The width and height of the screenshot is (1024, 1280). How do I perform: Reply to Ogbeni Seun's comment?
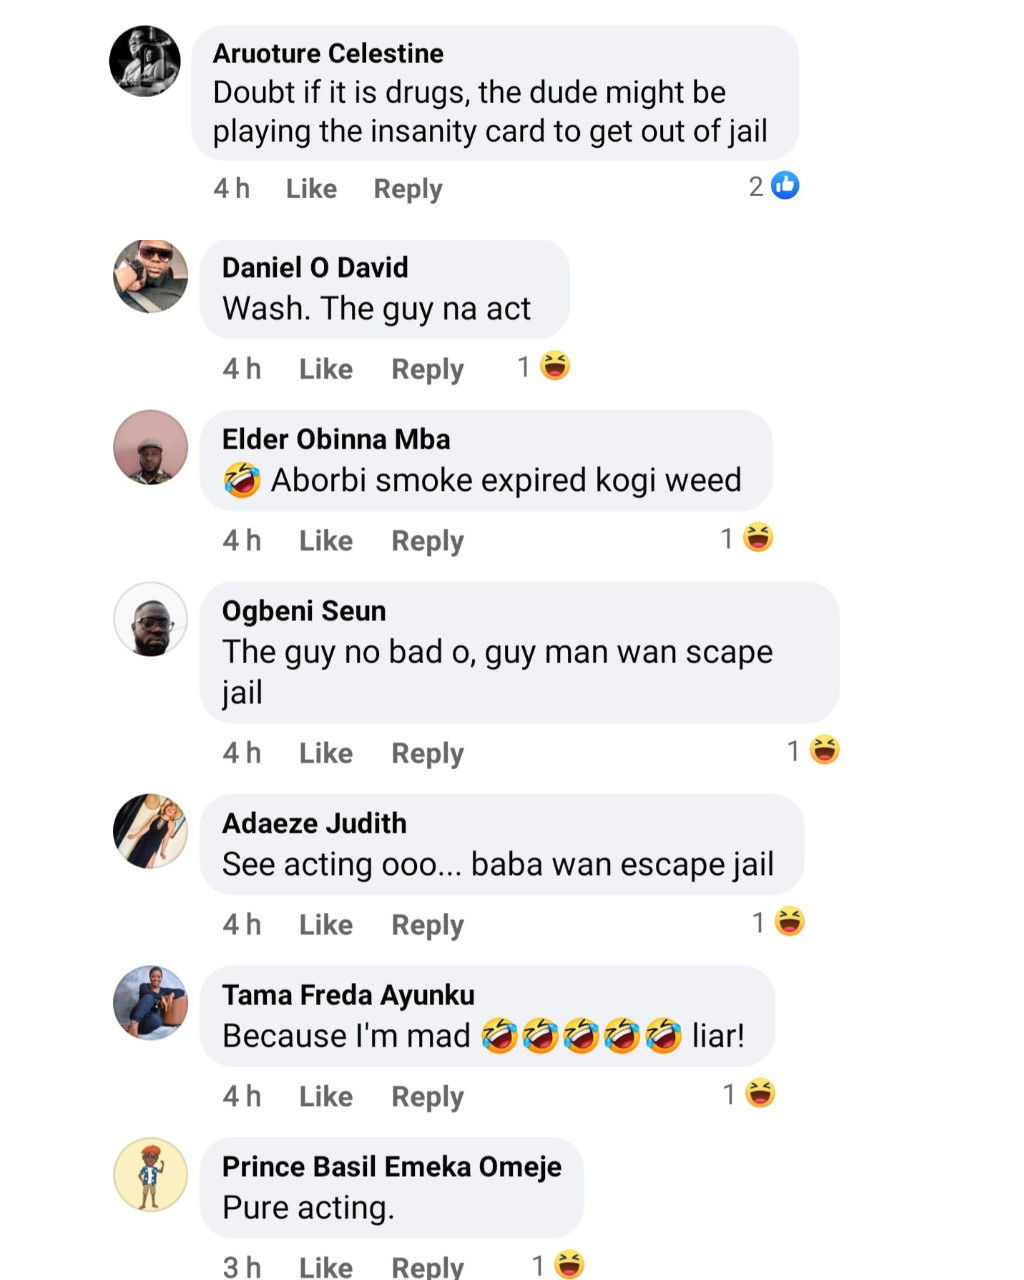(x=427, y=753)
